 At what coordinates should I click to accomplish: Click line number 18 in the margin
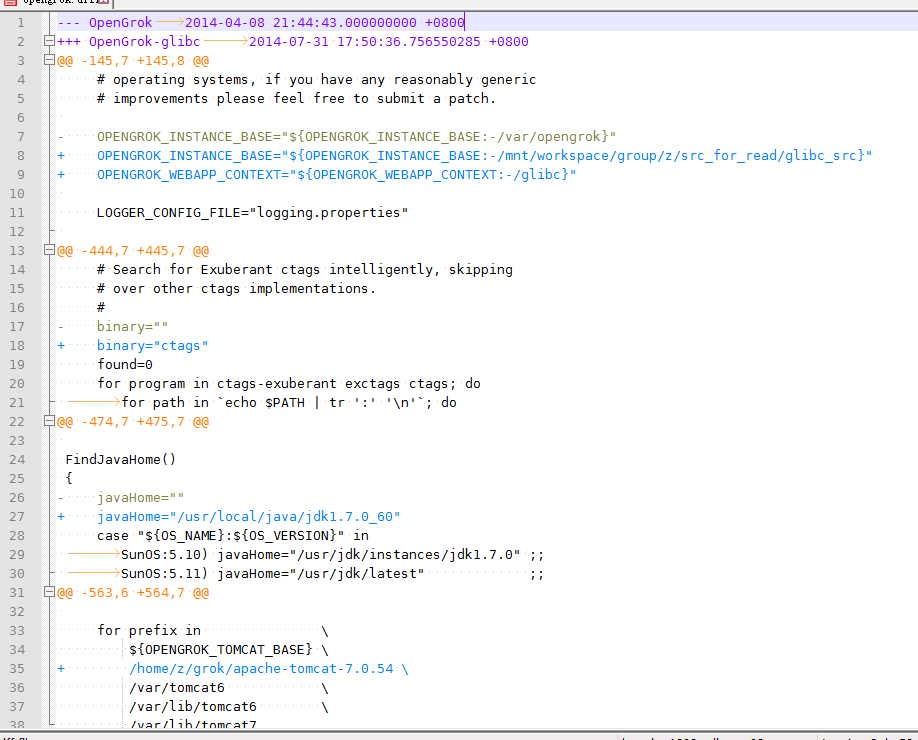click(17, 345)
